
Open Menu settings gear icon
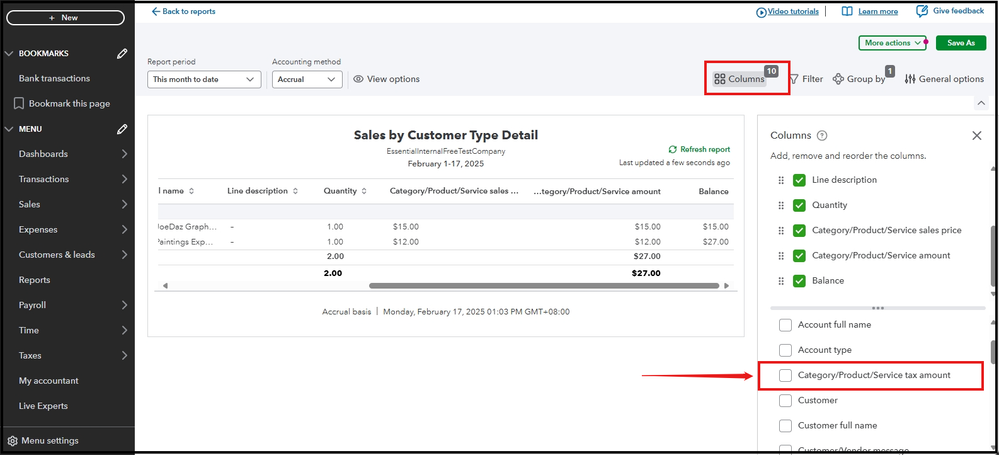pos(12,440)
